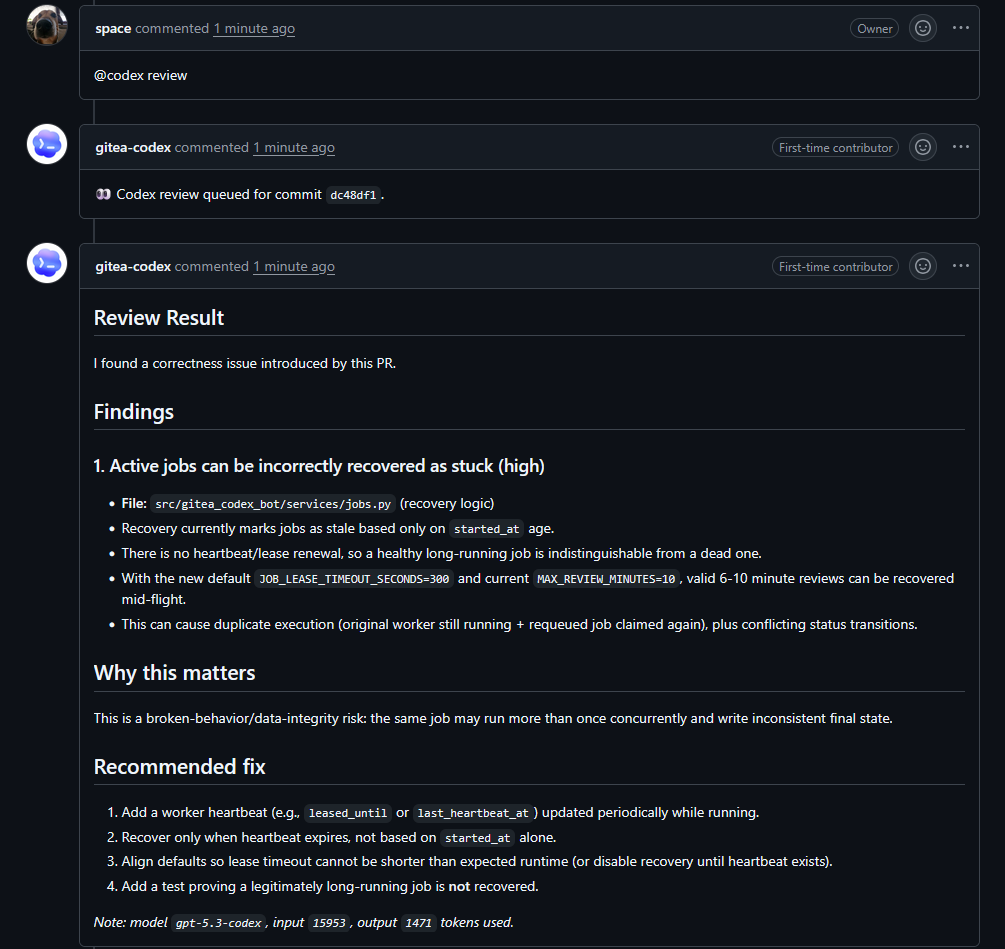Click the JOB_LEASE_TIMEOUT_SECONDS=300 code snippet

[x=354, y=579]
